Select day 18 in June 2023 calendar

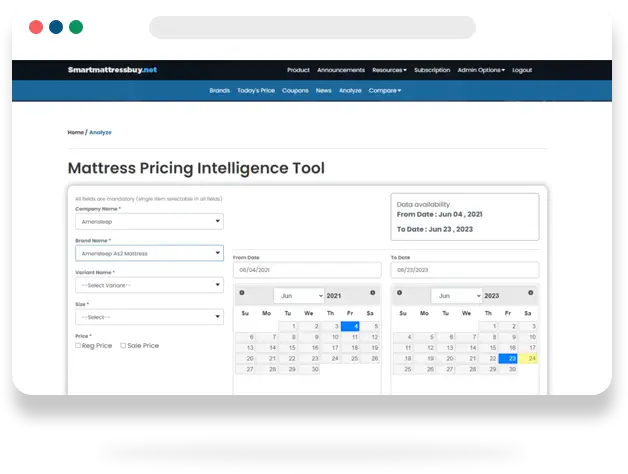point(403,358)
